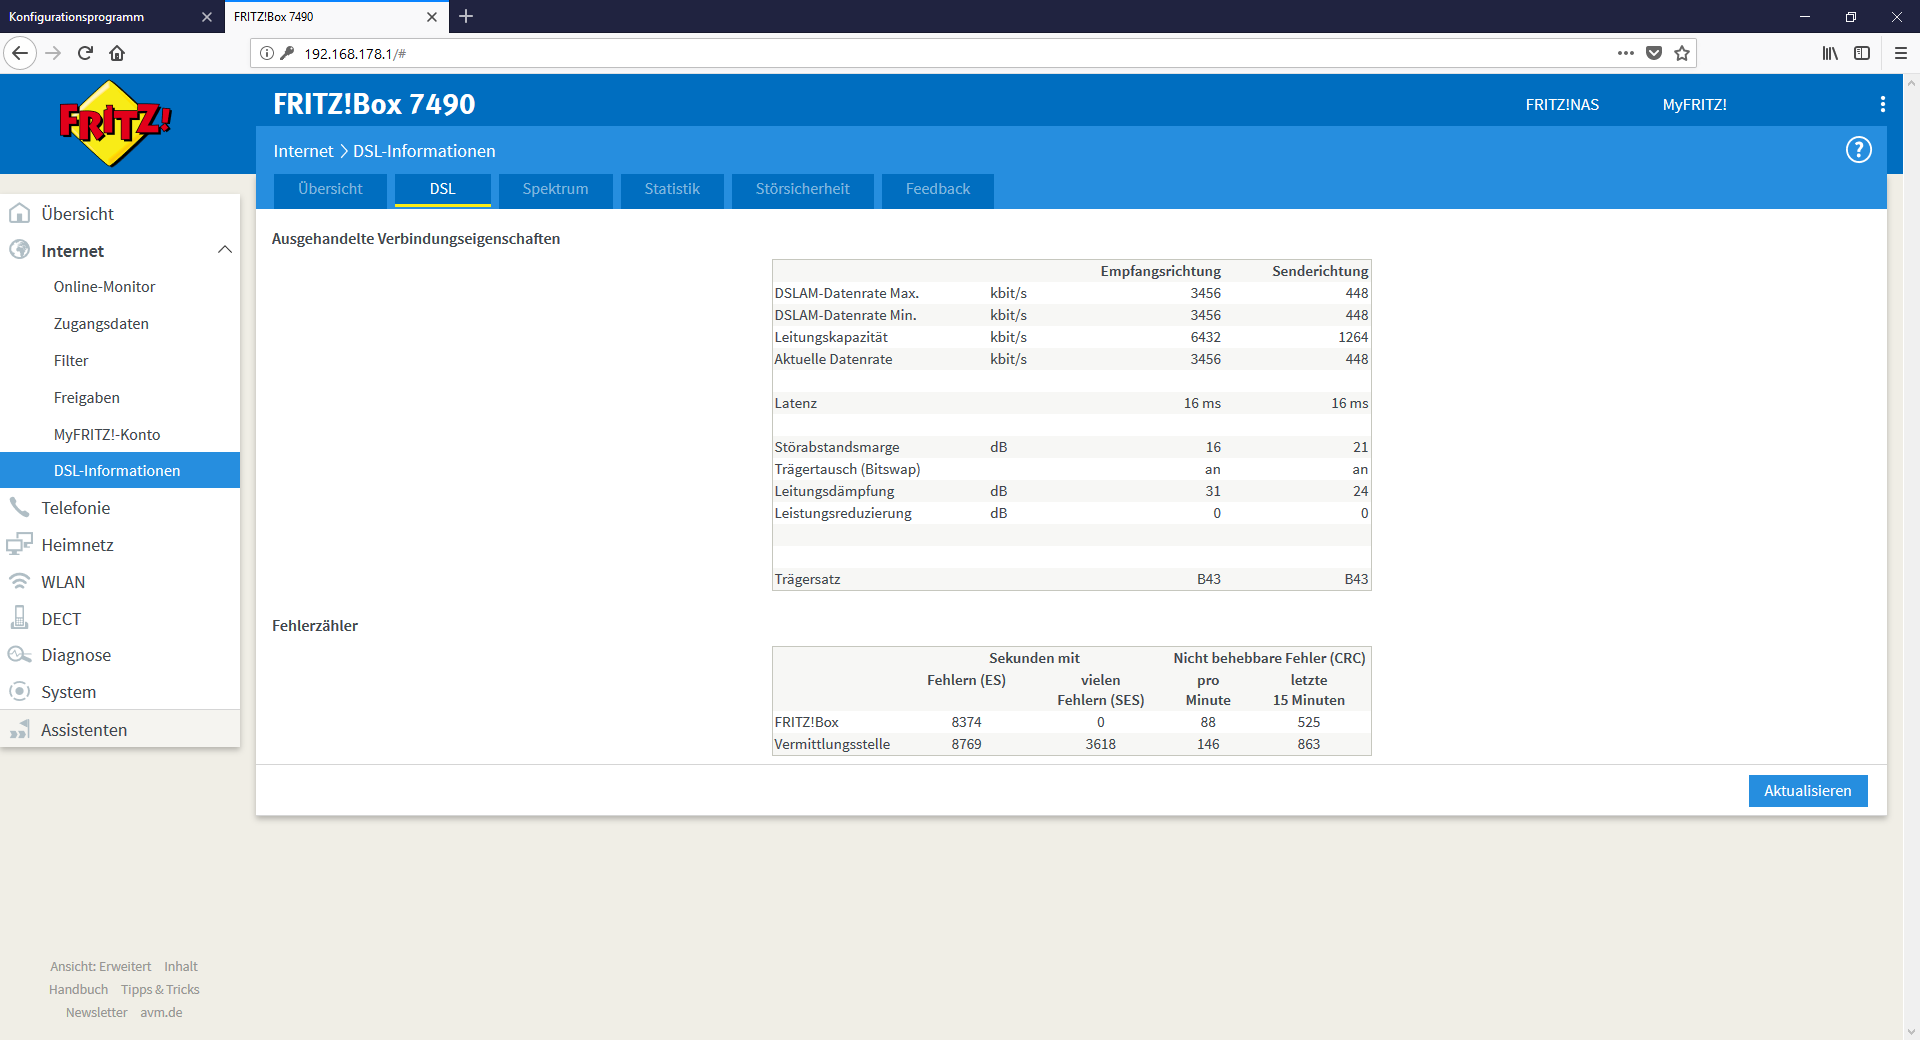Click the System icon in sidebar

(19, 691)
